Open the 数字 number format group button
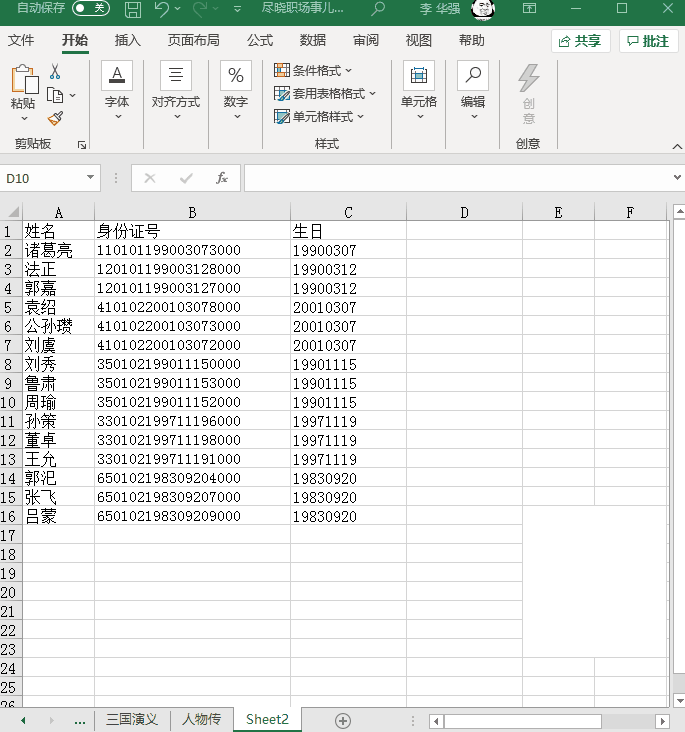 236,91
